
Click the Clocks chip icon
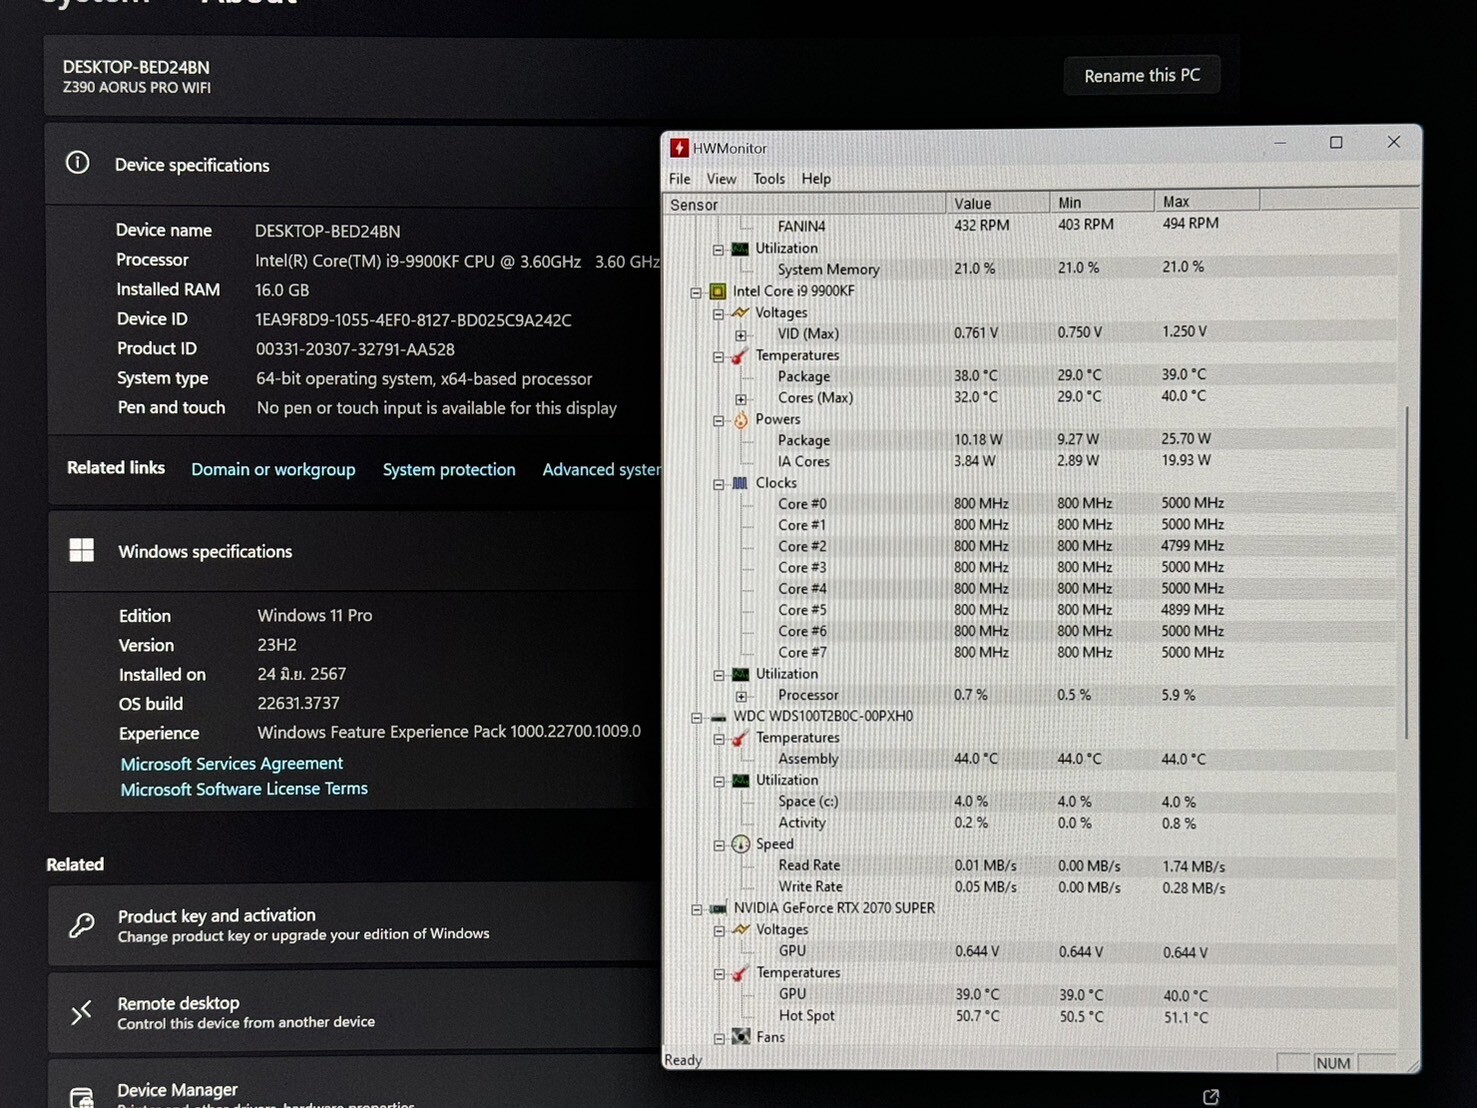pyautogui.click(x=740, y=483)
